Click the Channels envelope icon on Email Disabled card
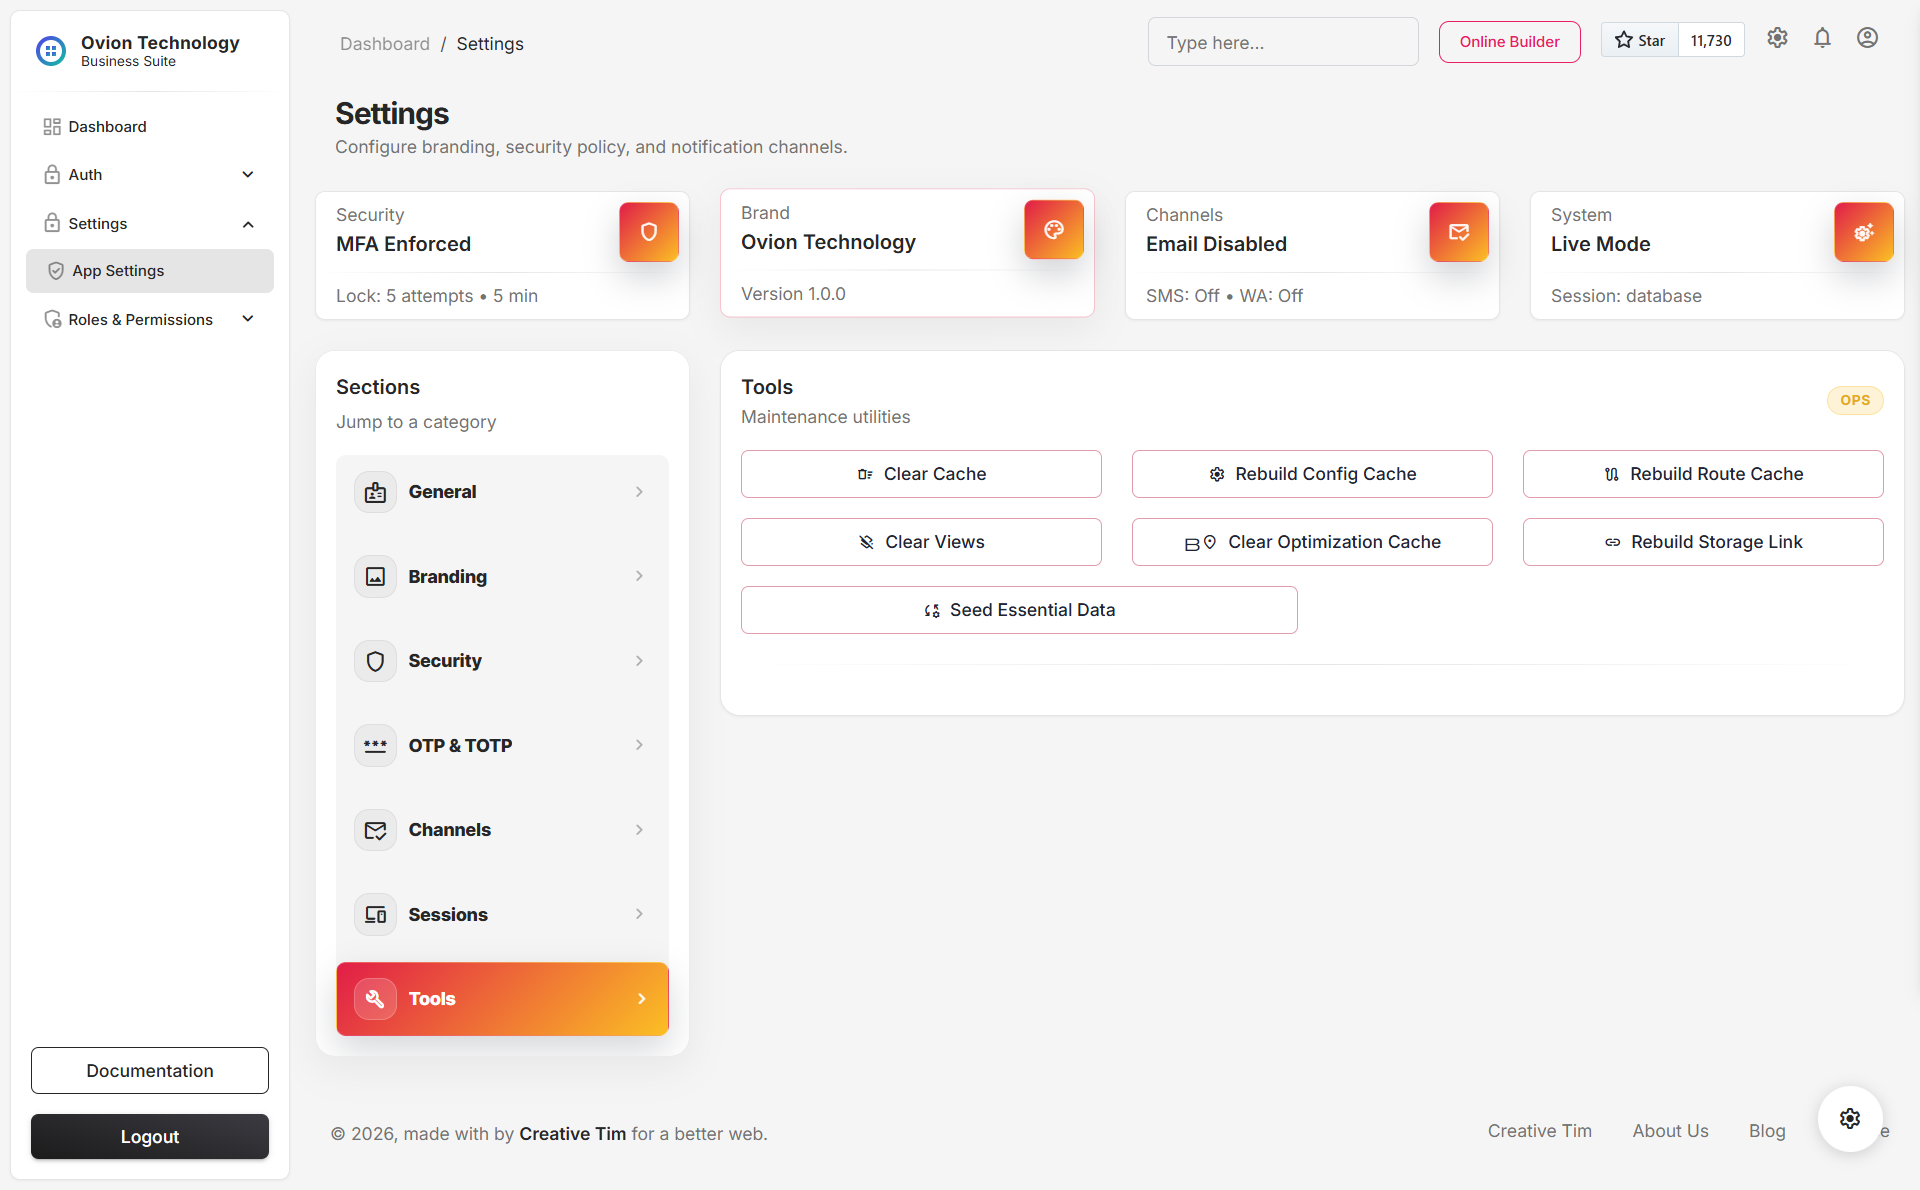The width and height of the screenshot is (1920, 1190). (x=1458, y=231)
